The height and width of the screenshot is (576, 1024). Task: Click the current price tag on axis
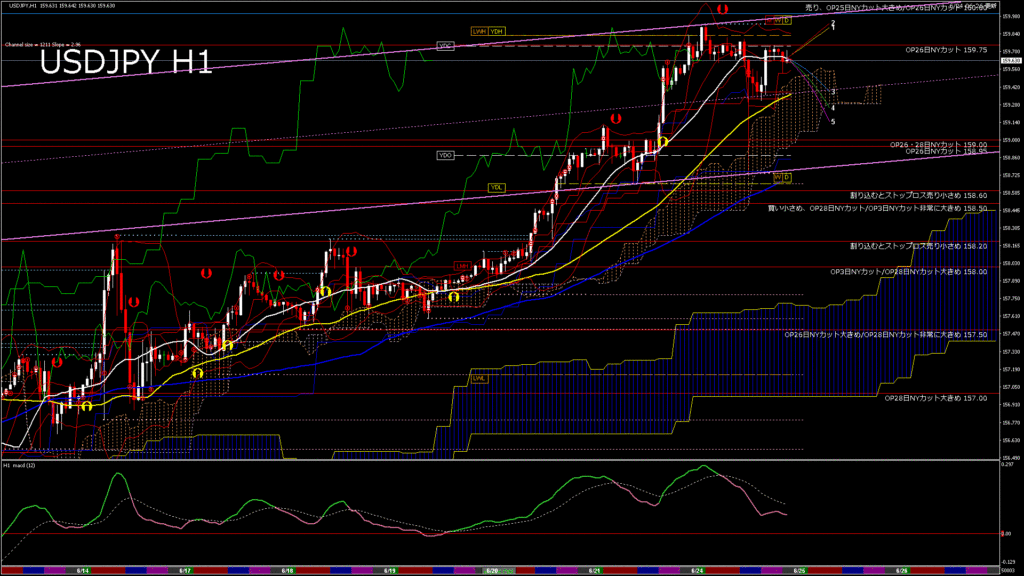point(1010,61)
